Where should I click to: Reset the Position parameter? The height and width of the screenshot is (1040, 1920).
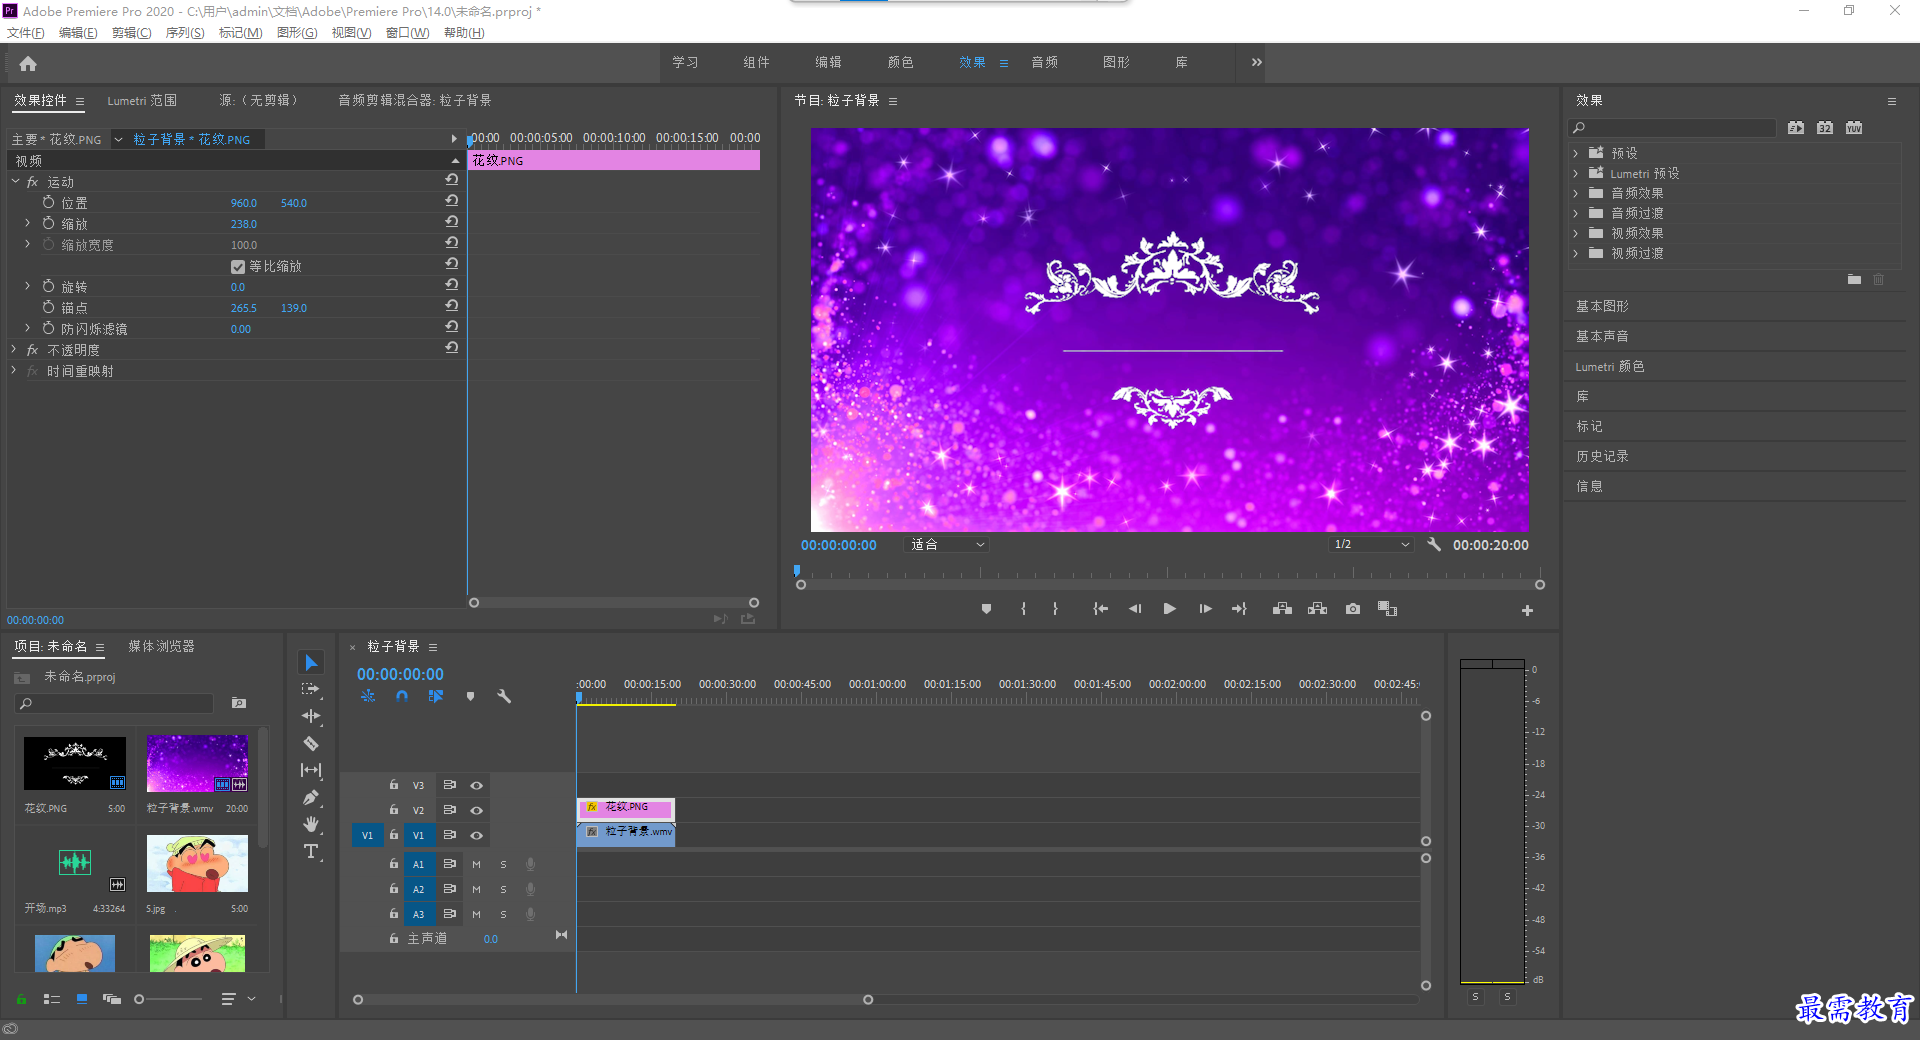coord(452,201)
